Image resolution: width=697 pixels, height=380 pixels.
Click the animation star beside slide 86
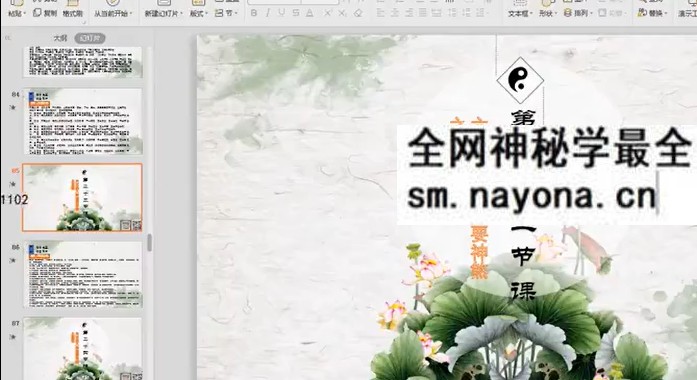[x=13, y=260]
